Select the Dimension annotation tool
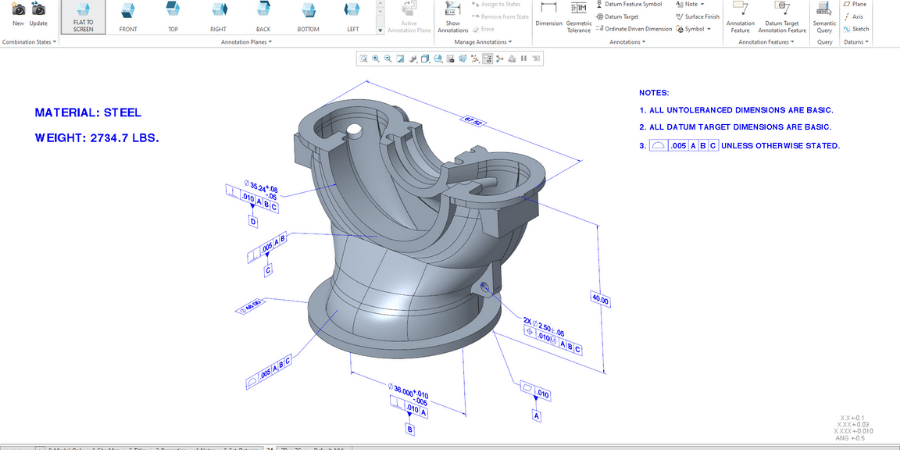Image resolution: width=900 pixels, height=450 pixels. [548, 14]
